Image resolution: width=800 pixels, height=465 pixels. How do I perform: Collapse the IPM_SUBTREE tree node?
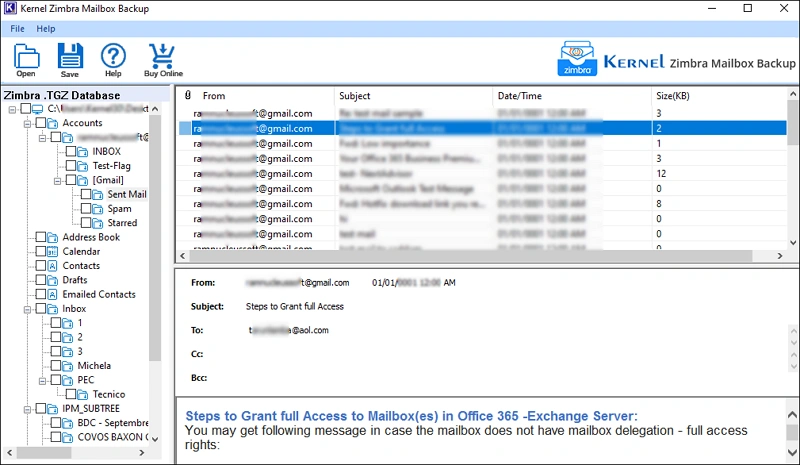point(28,409)
